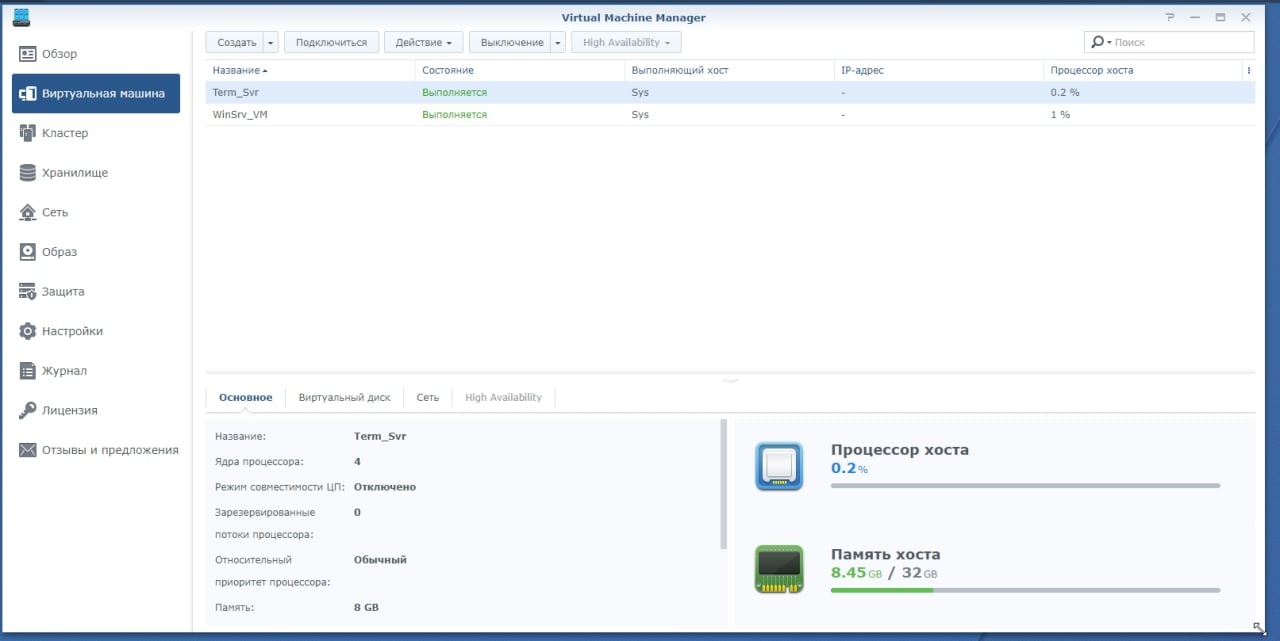Open the dropdown arrow next to Создать
This screenshot has height=641, width=1280.
(x=271, y=43)
